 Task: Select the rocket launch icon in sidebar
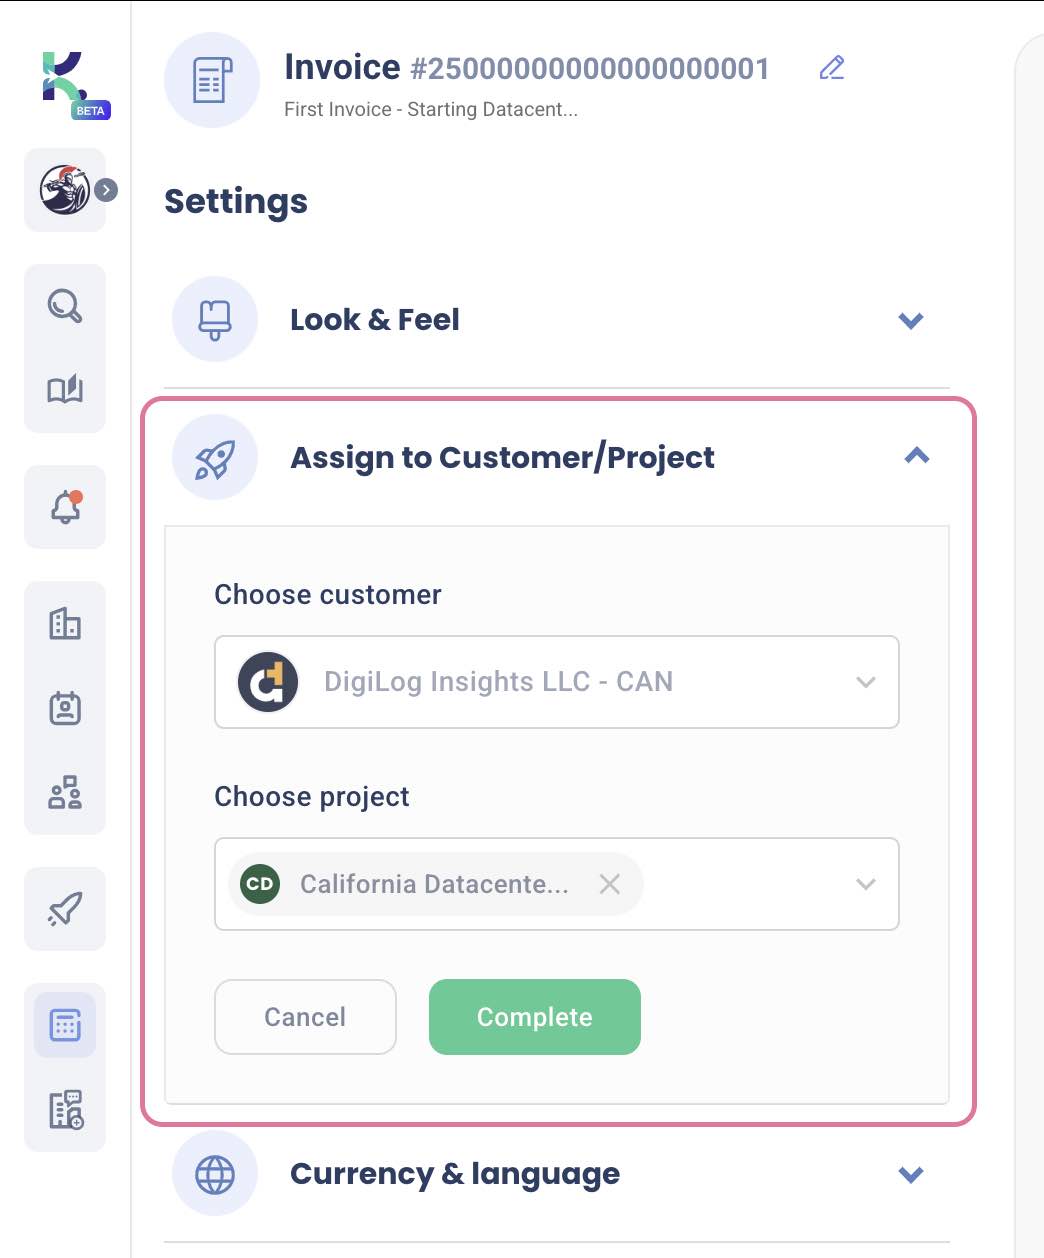coord(64,908)
